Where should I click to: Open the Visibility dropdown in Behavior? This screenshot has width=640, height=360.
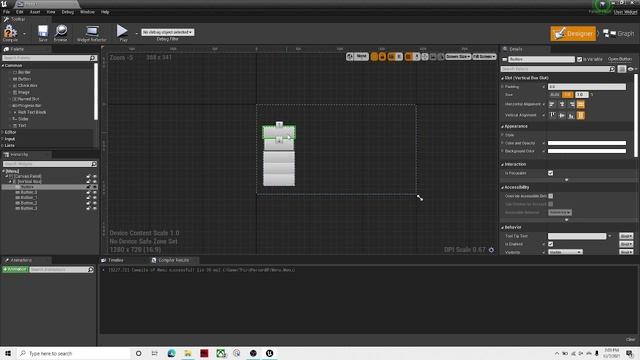565,252
